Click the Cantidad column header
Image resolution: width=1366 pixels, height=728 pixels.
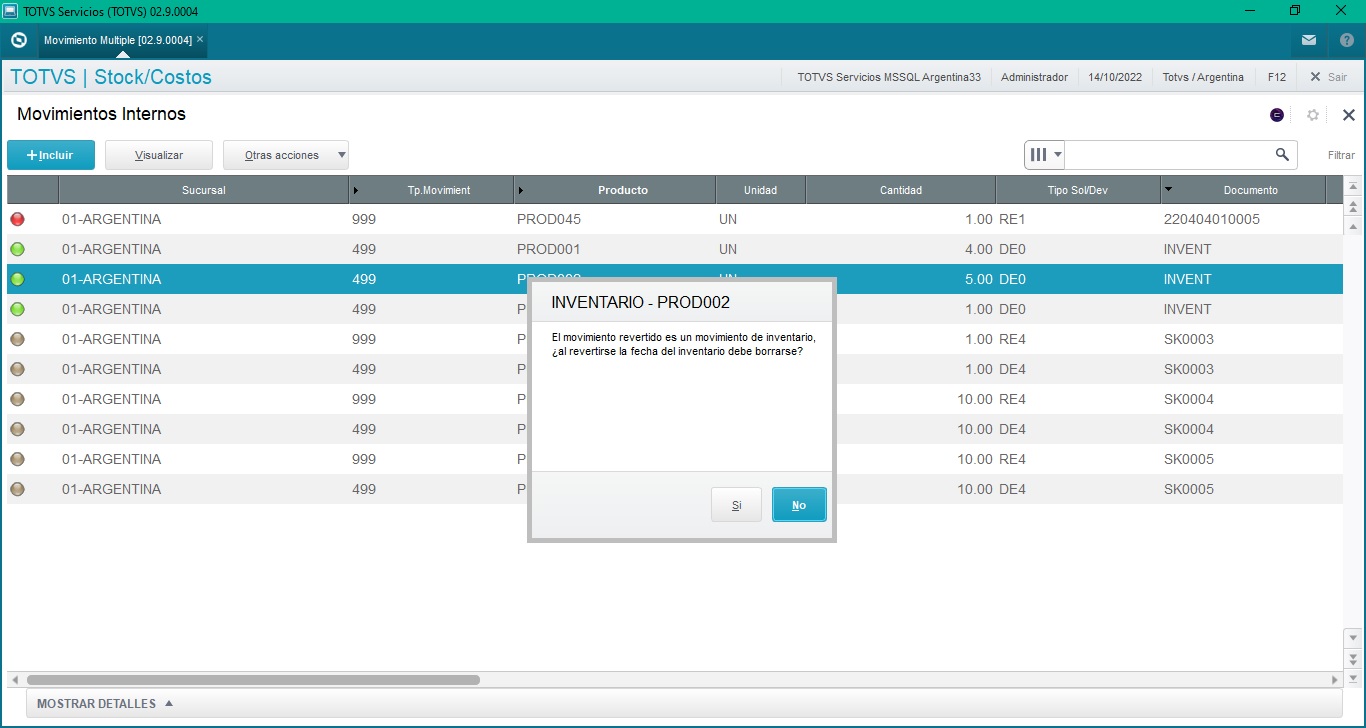(901, 190)
